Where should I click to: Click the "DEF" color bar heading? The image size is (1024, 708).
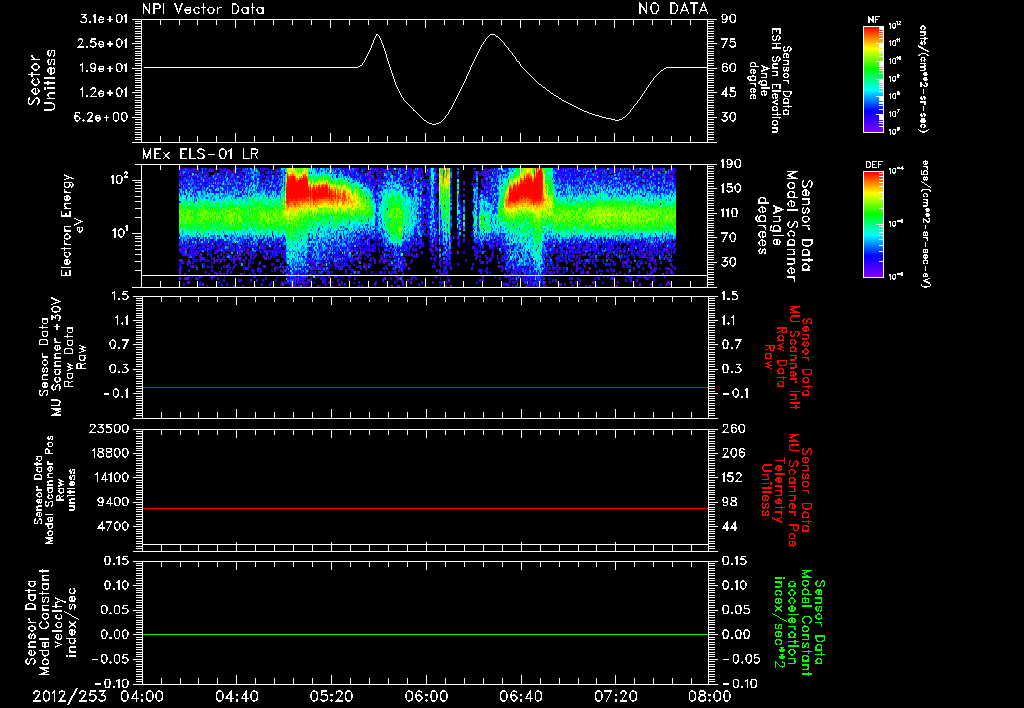pos(874,165)
